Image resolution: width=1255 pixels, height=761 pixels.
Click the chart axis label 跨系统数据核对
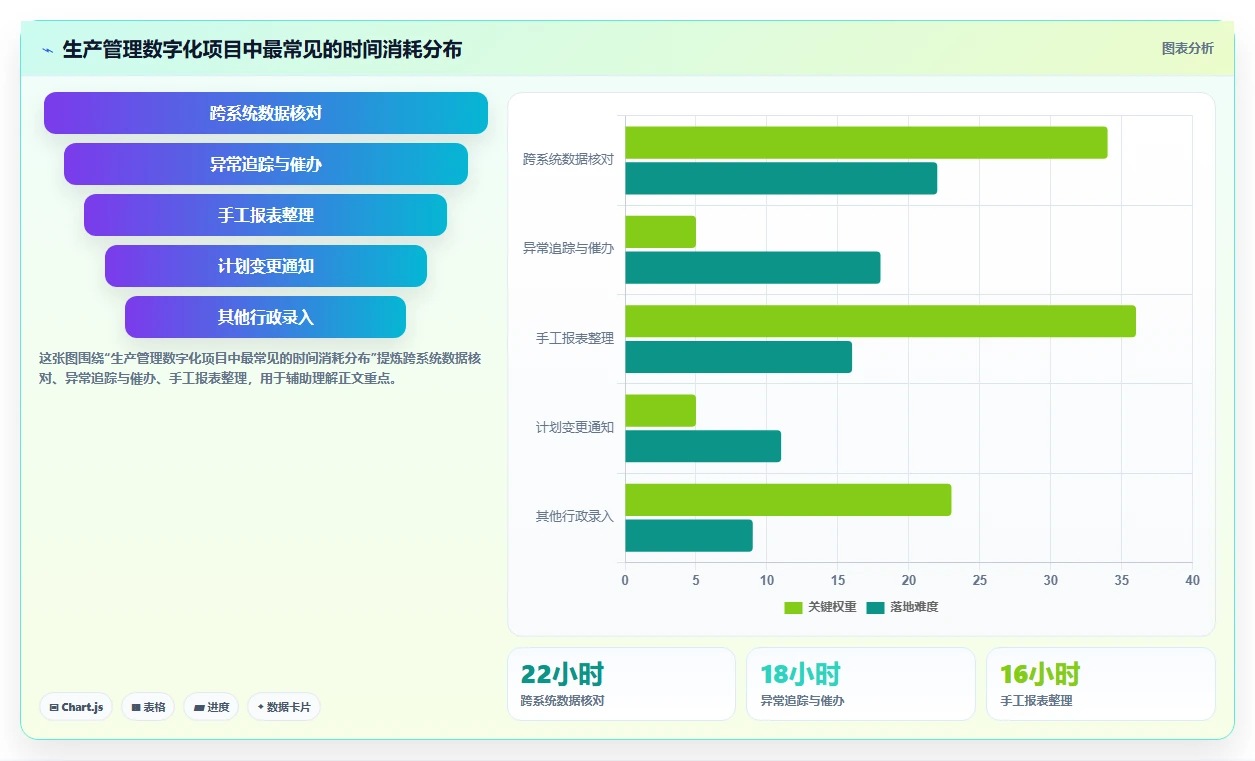tap(568, 160)
